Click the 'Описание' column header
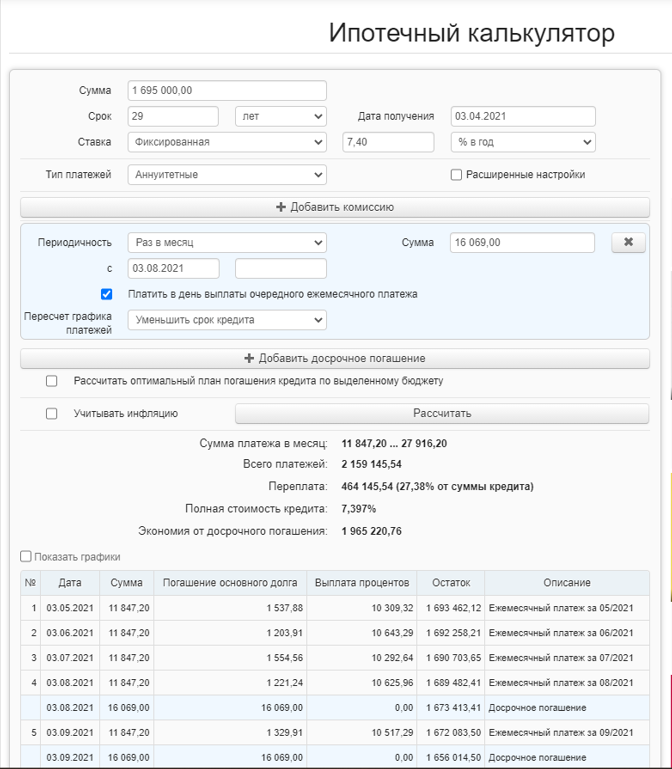 click(567, 583)
